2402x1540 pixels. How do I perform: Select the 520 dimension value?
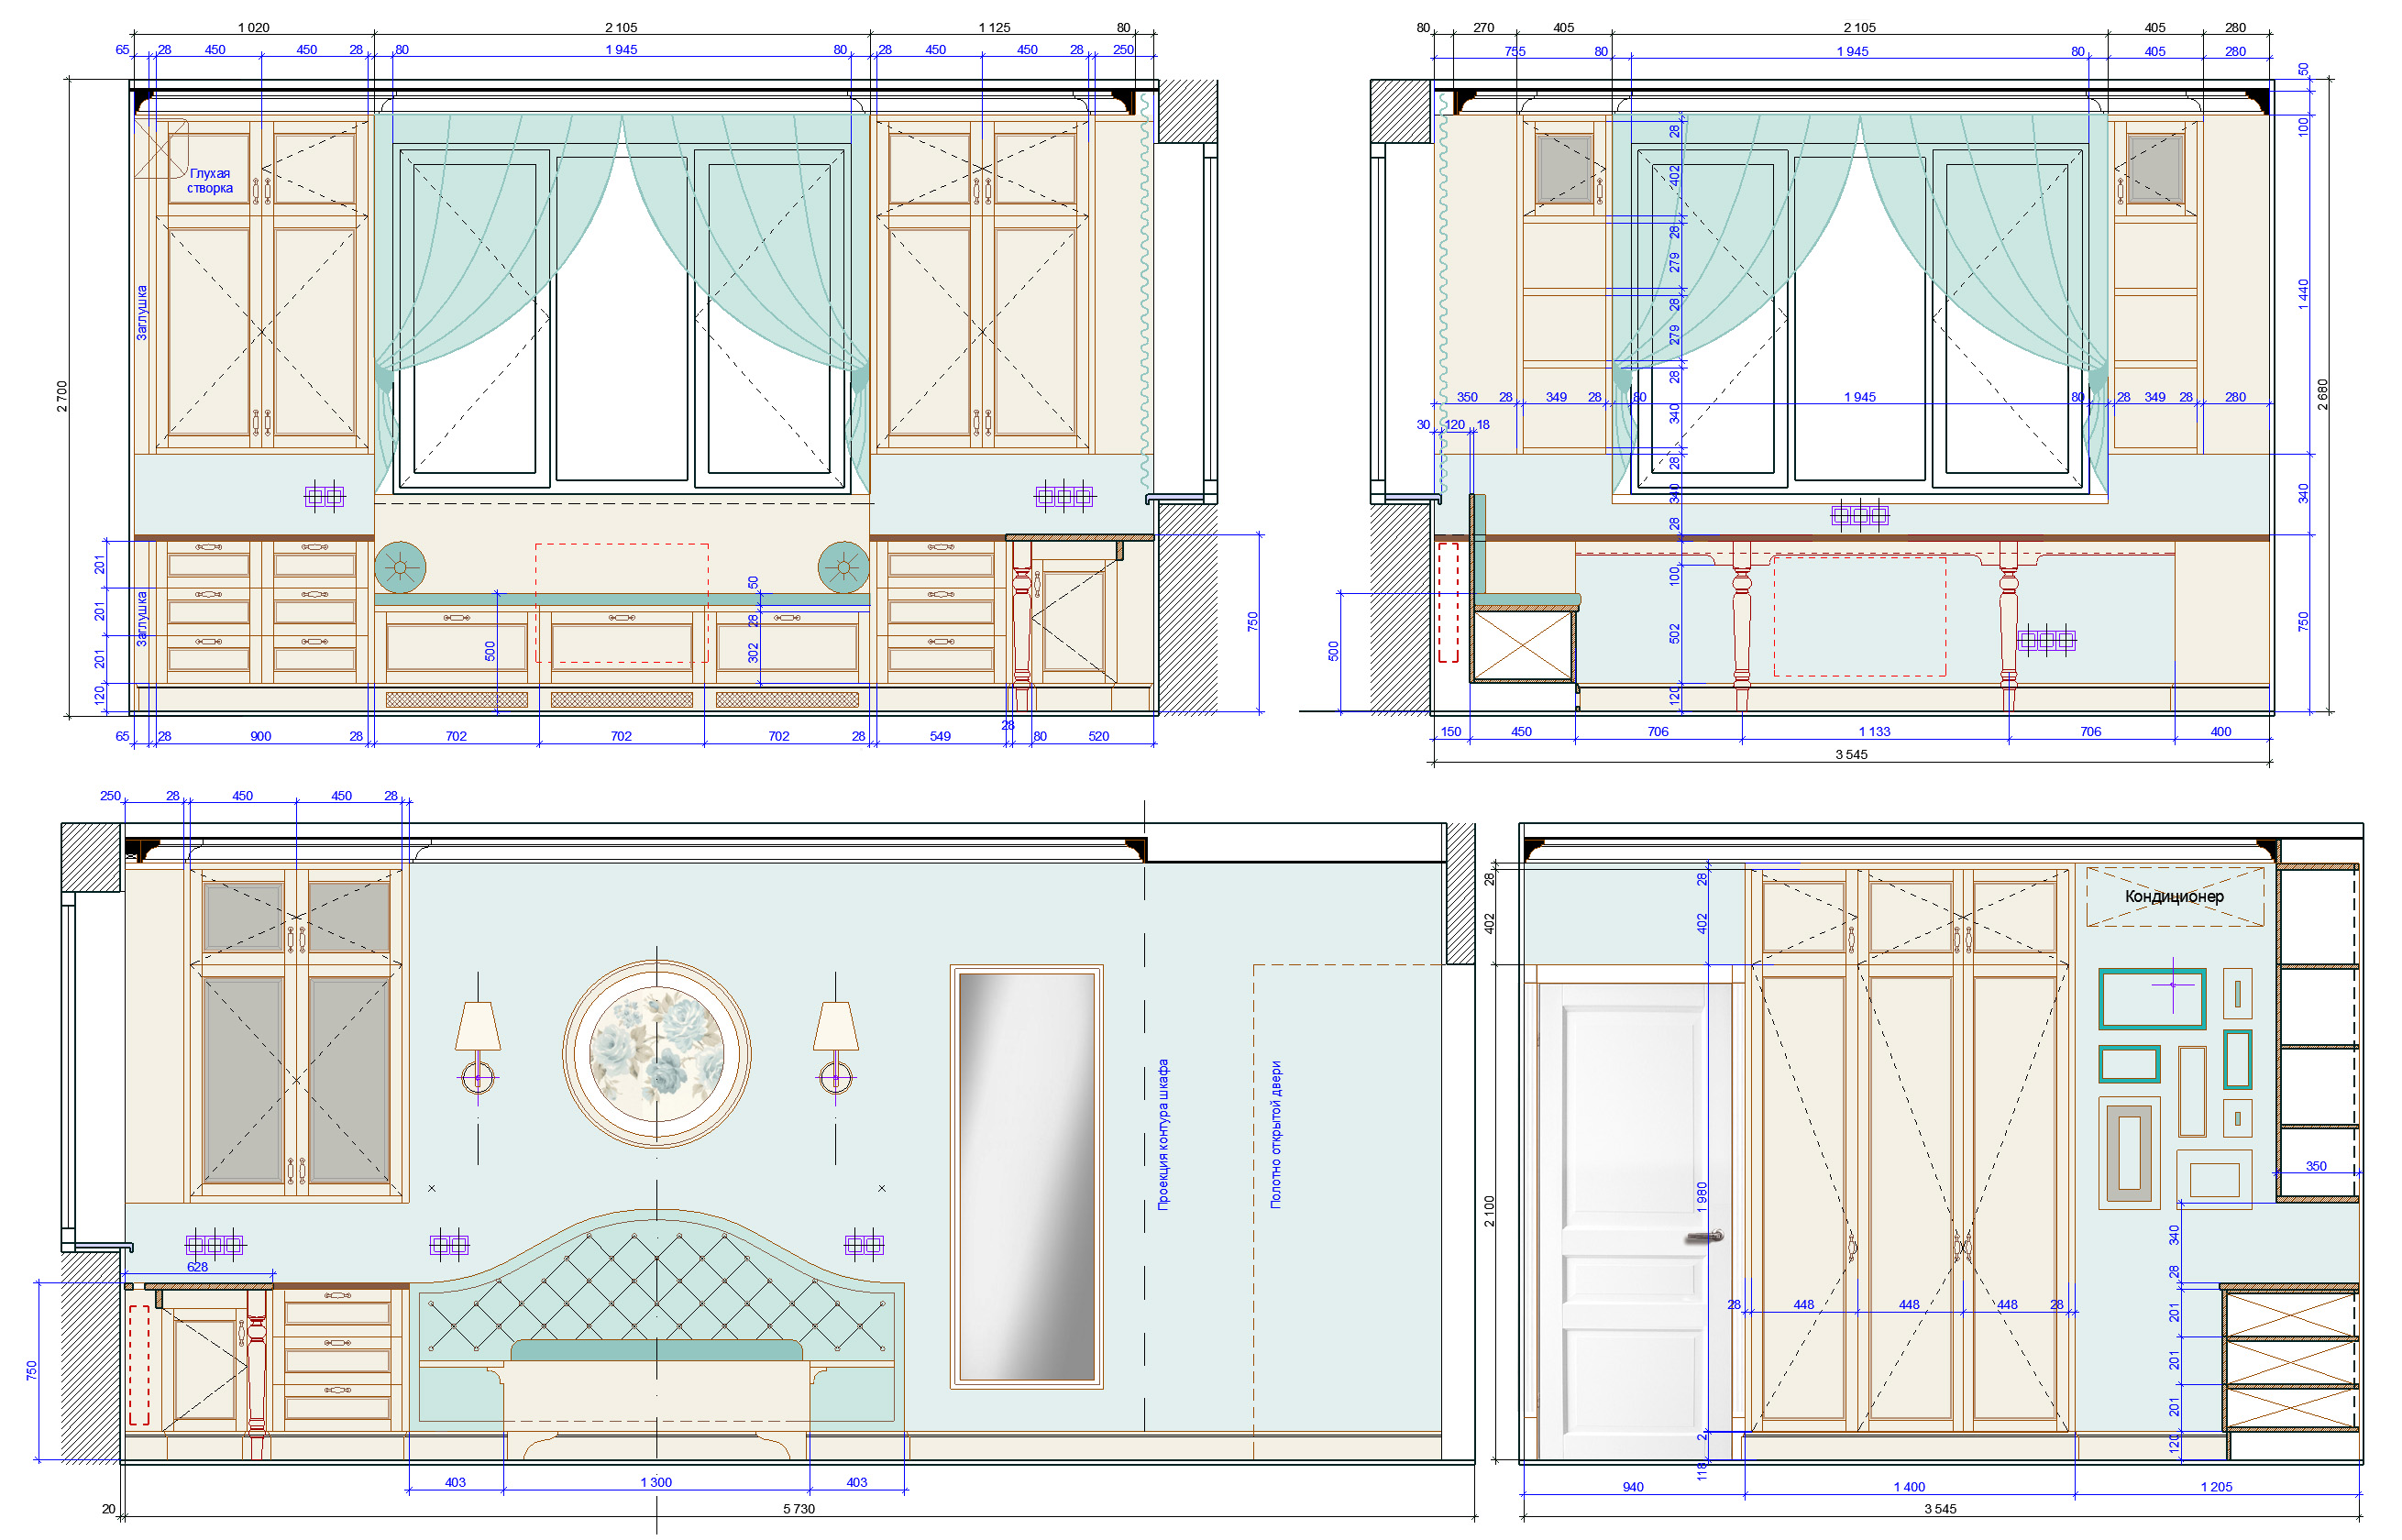1098,736
